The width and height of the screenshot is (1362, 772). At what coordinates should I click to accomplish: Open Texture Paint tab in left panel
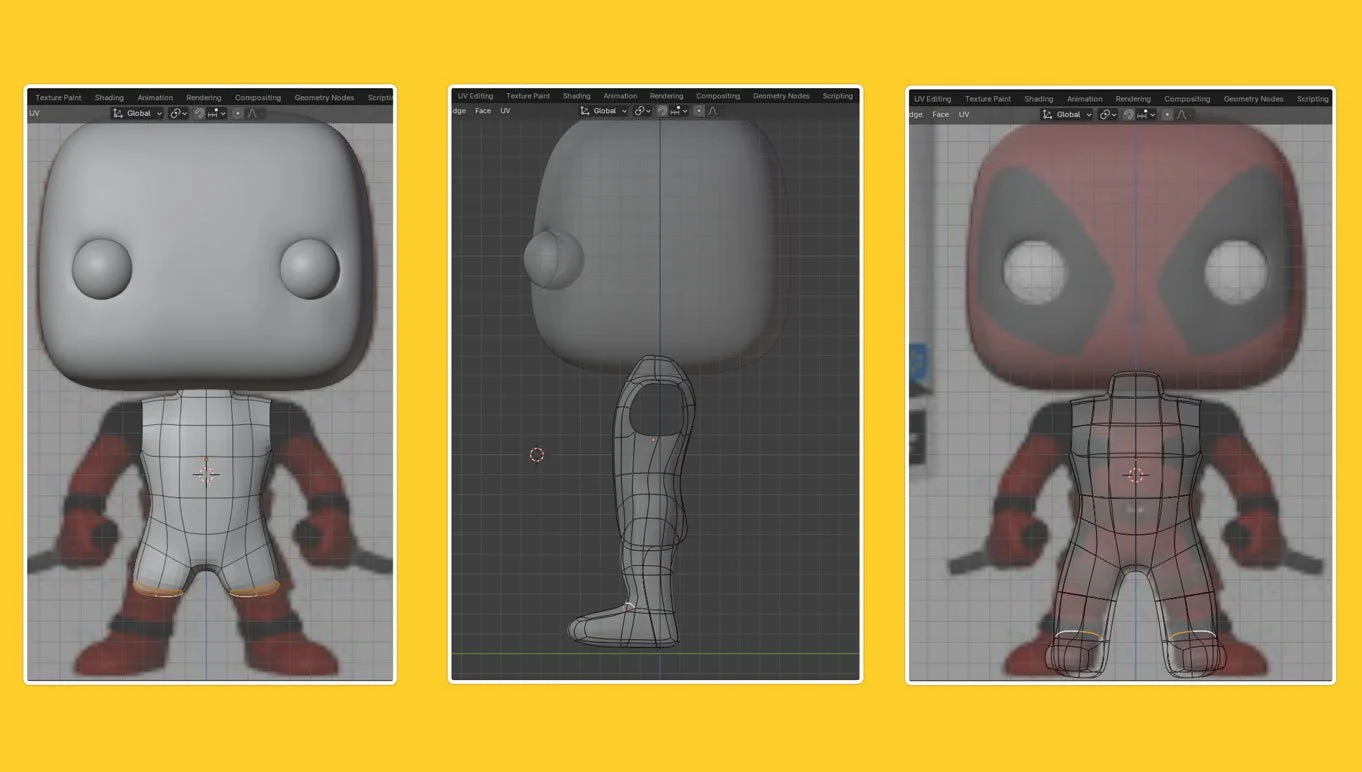[x=58, y=98]
